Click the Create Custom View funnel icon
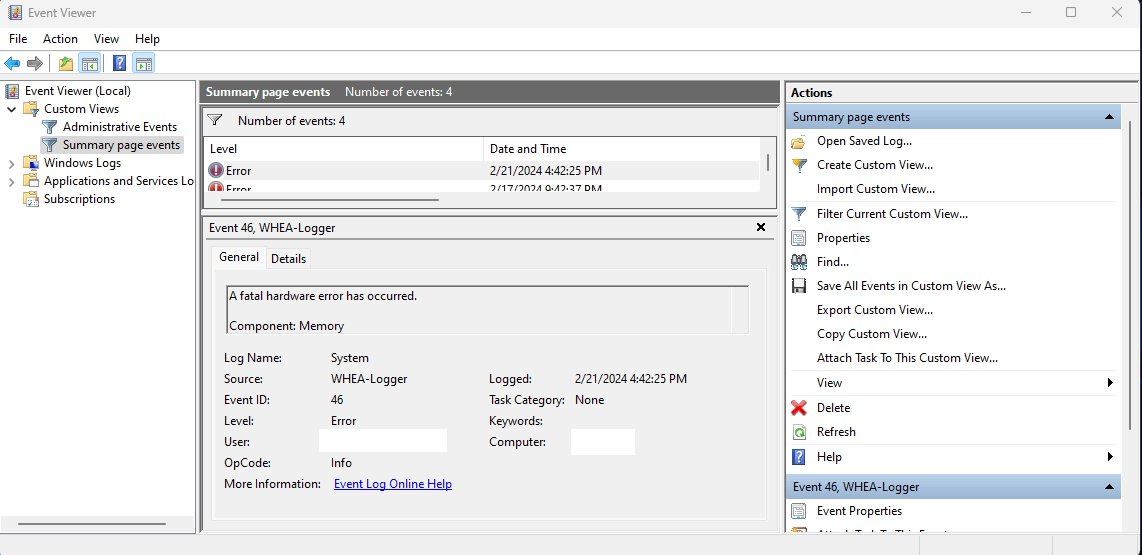This screenshot has width=1142, height=555. pyautogui.click(x=799, y=165)
